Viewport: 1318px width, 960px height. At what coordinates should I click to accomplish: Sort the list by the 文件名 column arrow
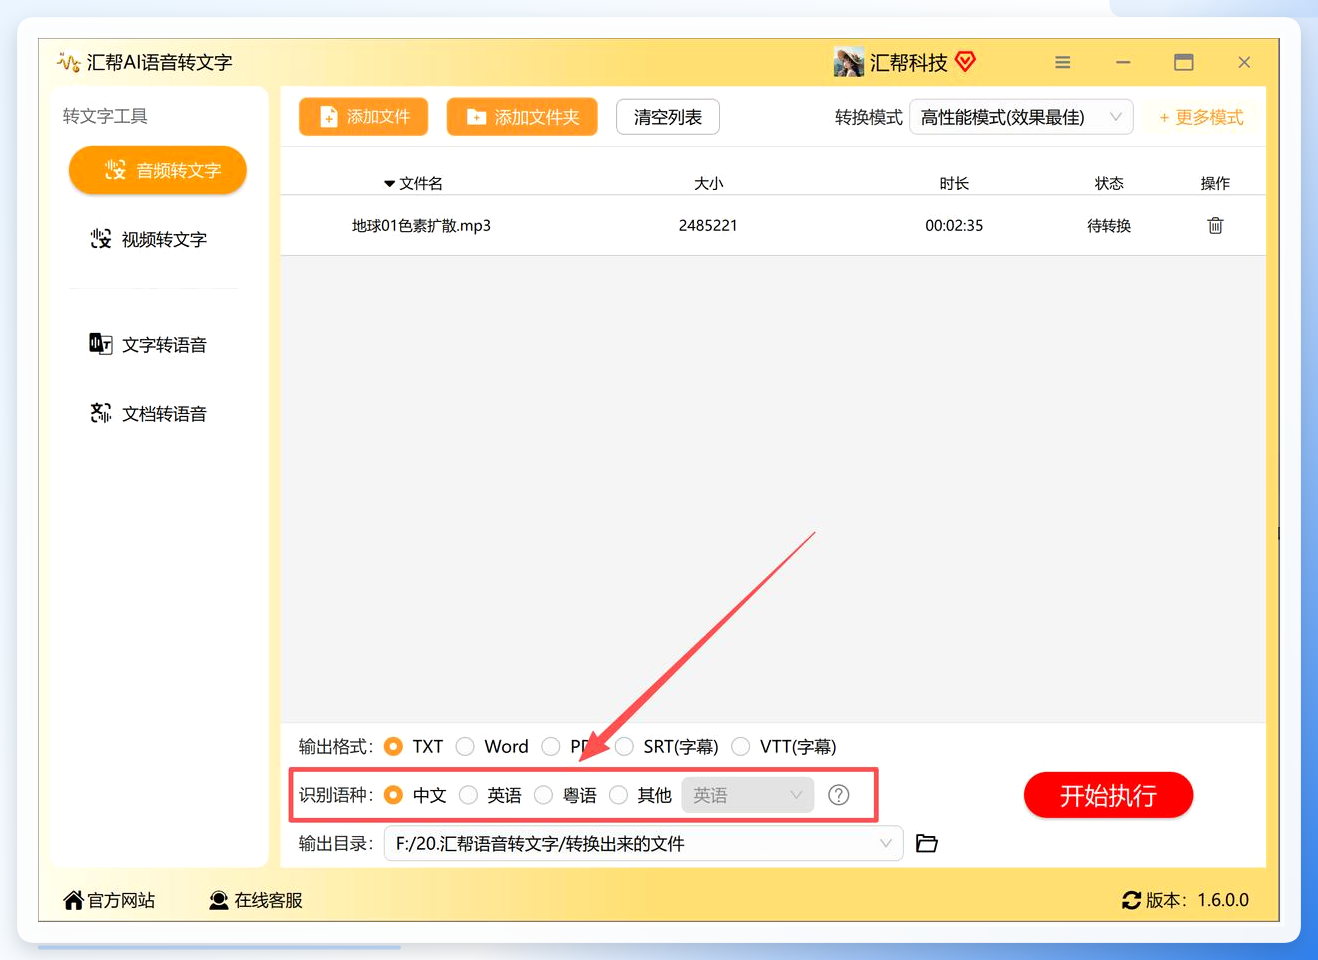point(389,184)
